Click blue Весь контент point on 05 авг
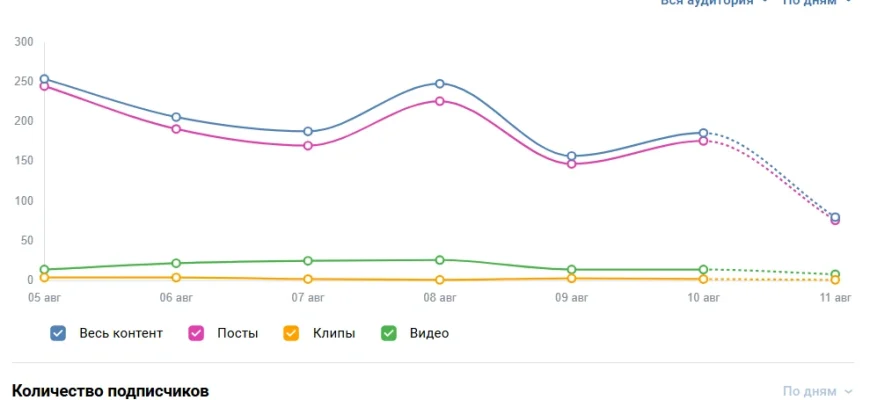Screen dimensions: 870x400 coord(44,79)
